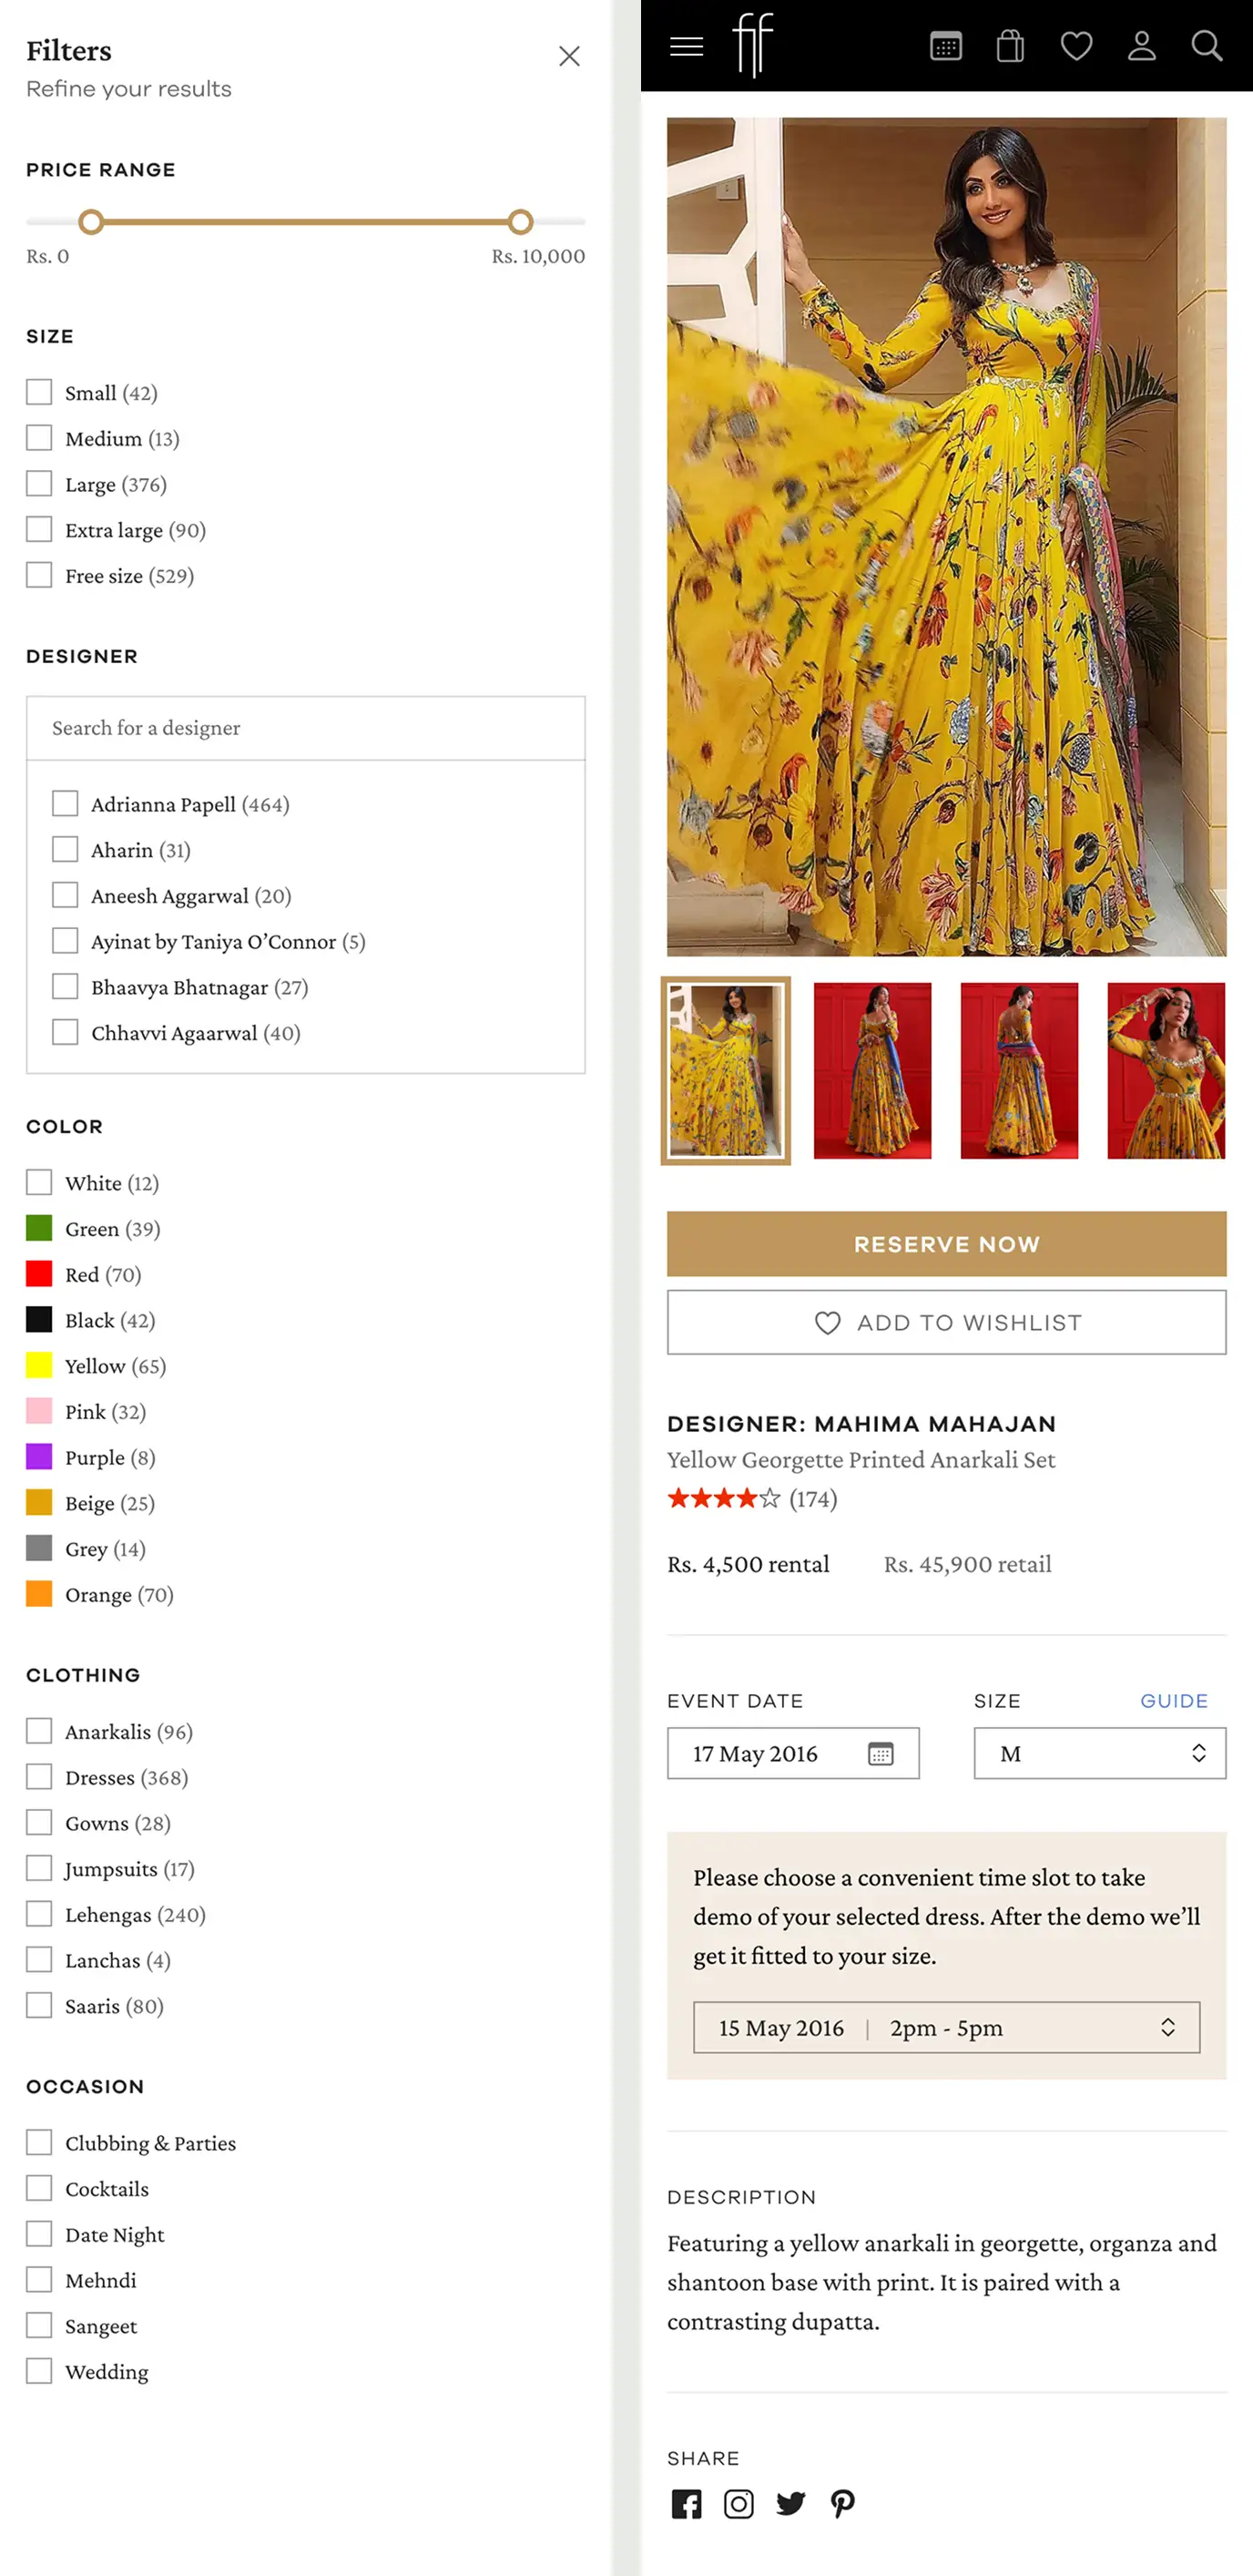Click the search icon
The image size is (1253, 2576).
1207,46
